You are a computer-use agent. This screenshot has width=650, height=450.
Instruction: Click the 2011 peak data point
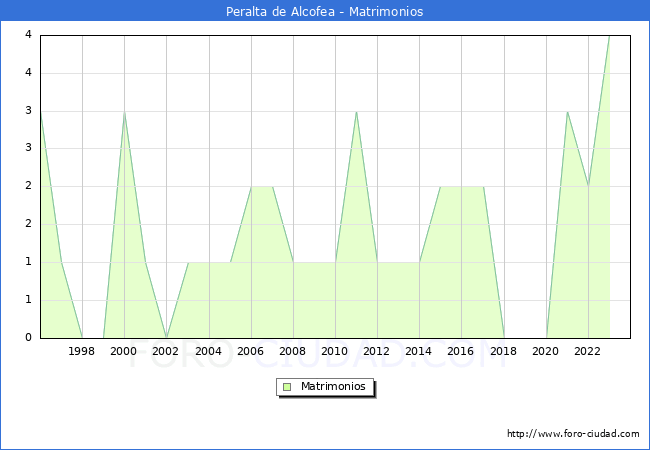click(x=357, y=111)
